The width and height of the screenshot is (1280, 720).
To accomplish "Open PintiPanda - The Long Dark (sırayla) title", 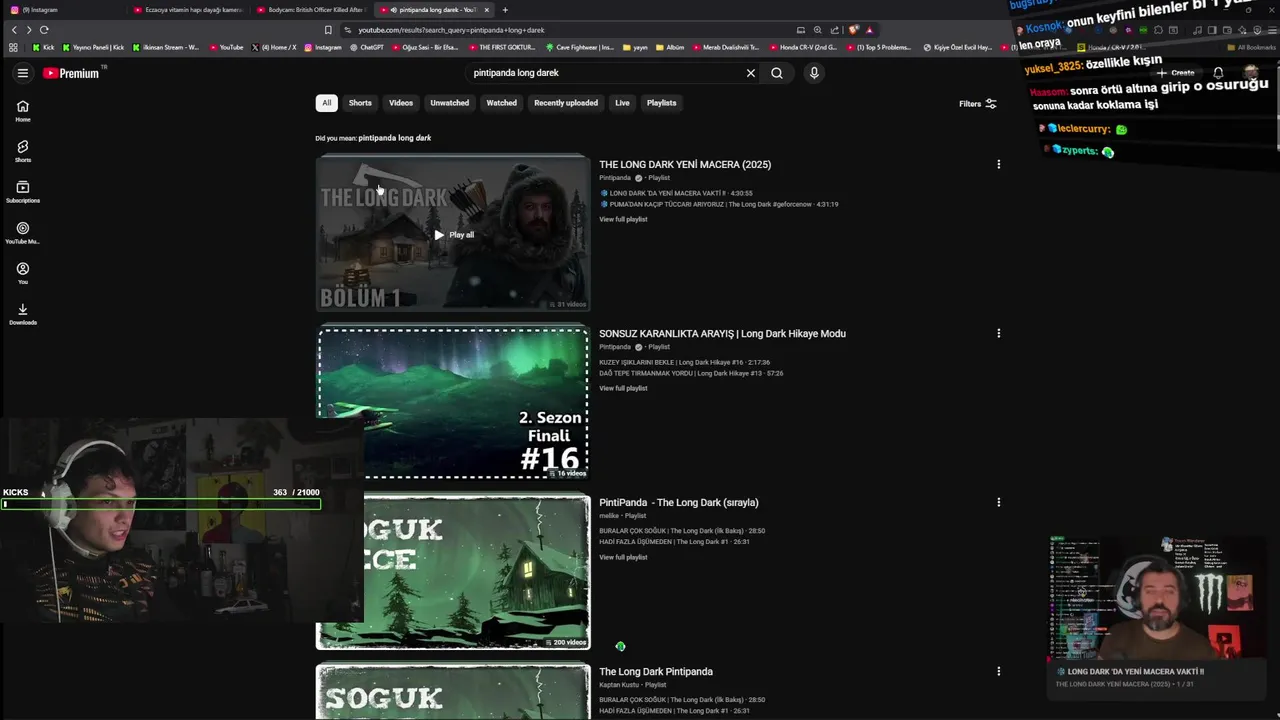I will (x=679, y=502).
